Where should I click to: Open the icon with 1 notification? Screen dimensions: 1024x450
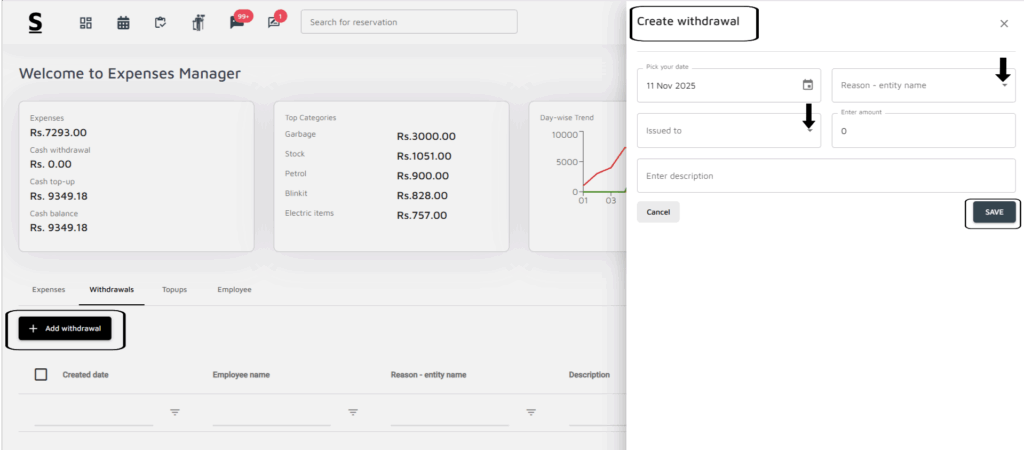tap(273, 22)
